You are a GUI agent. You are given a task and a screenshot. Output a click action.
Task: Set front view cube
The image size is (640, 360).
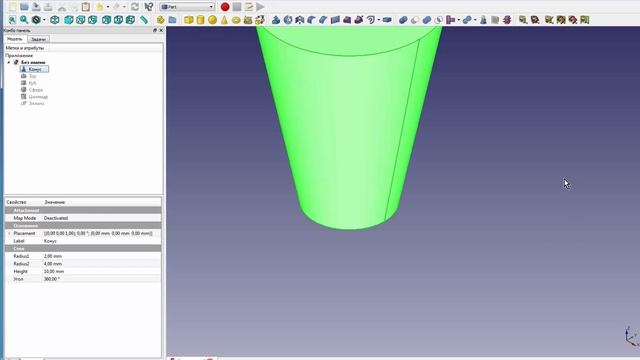69,20
